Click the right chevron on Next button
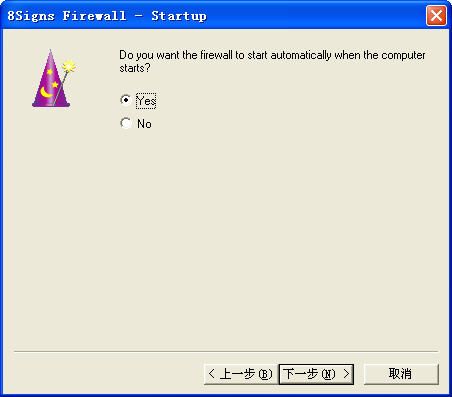452x397 pixels. (346, 373)
